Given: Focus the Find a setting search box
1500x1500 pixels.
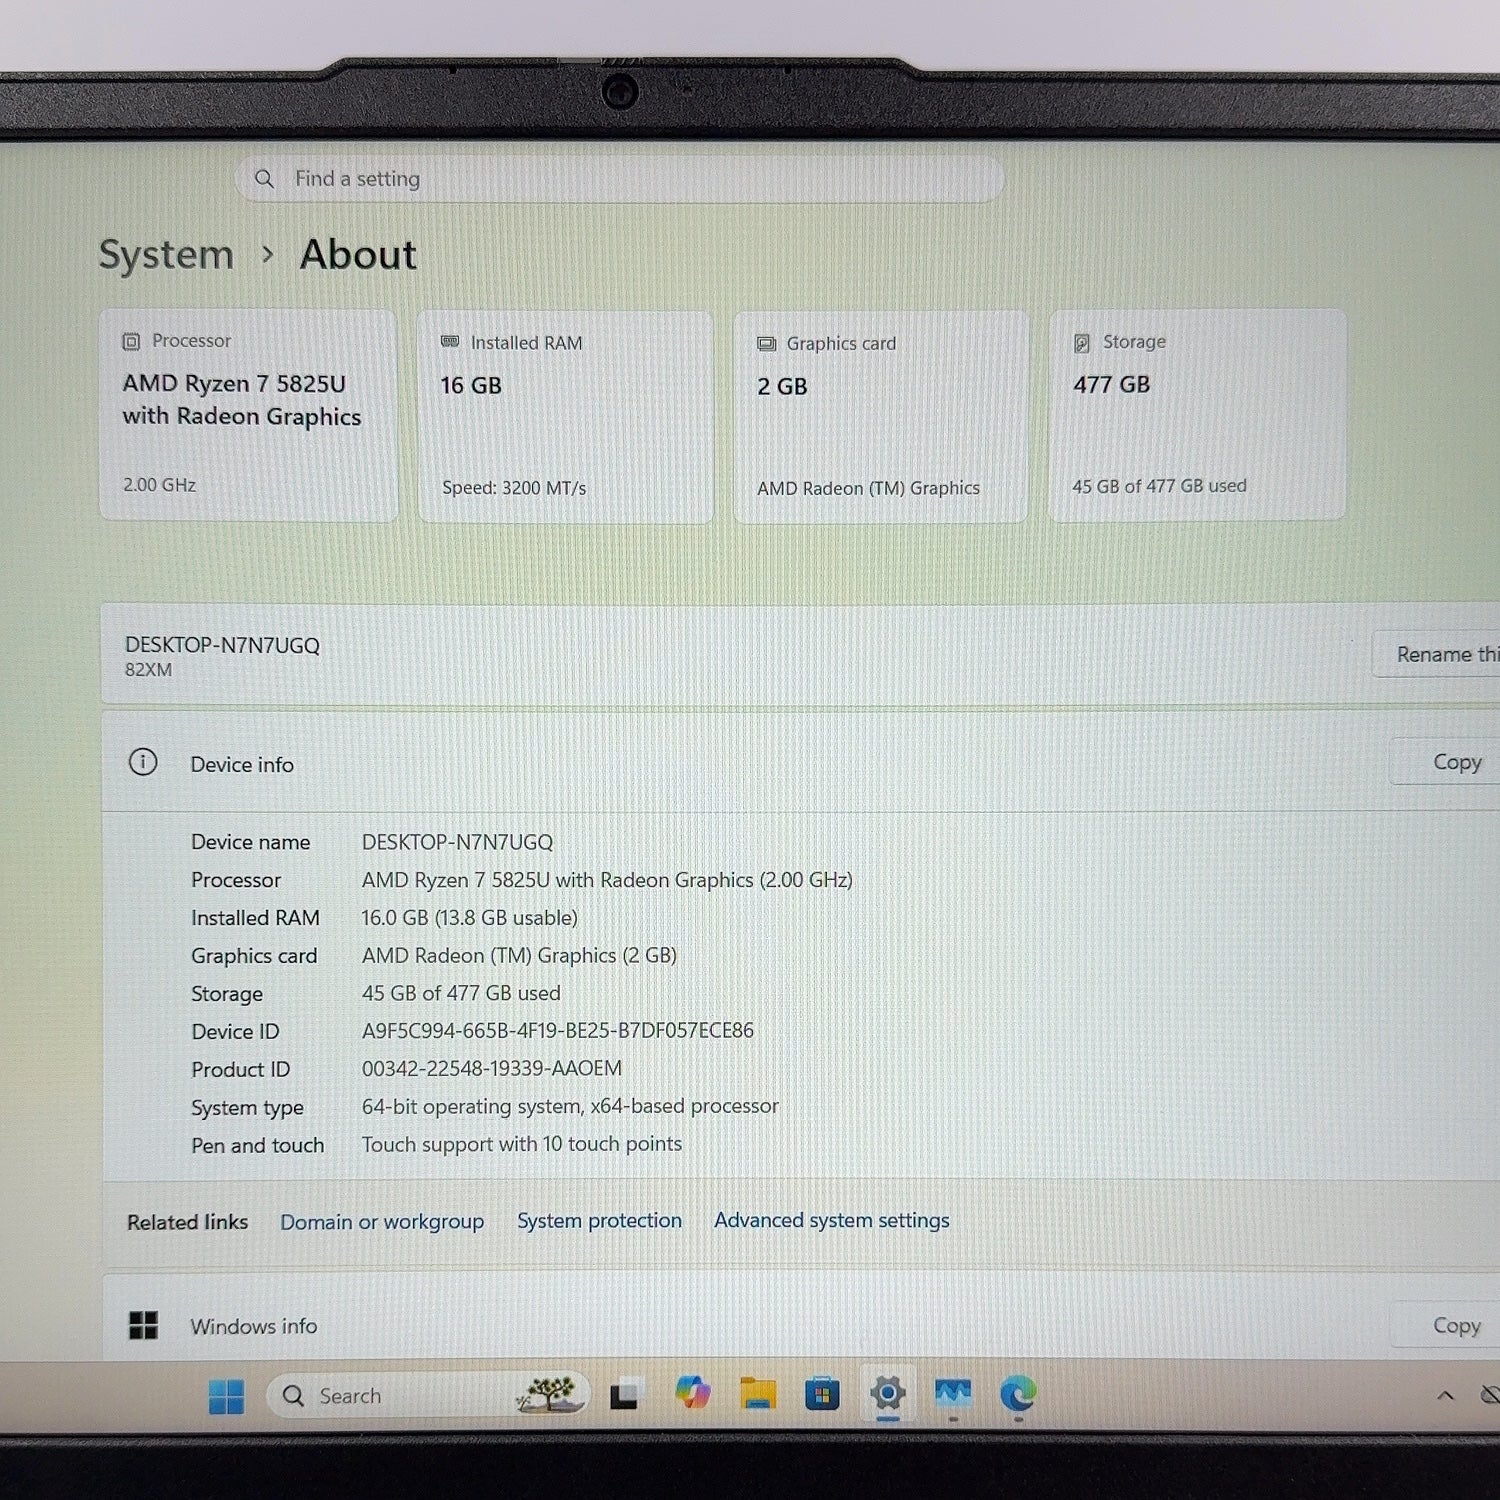Looking at the screenshot, I should pos(620,179).
